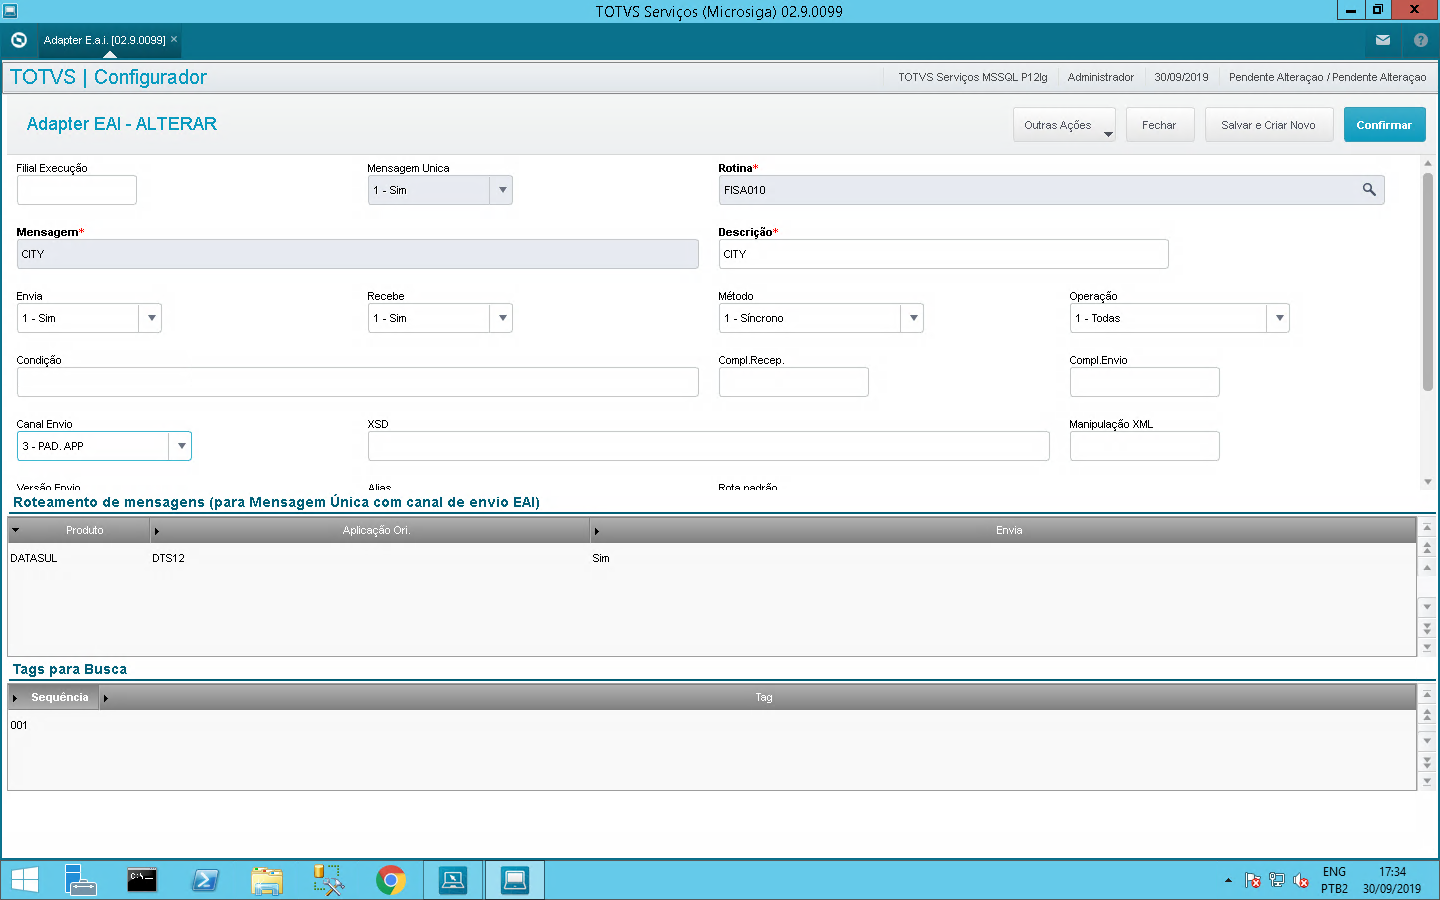
Task: Click into the Condição input field
Action: [357, 382]
